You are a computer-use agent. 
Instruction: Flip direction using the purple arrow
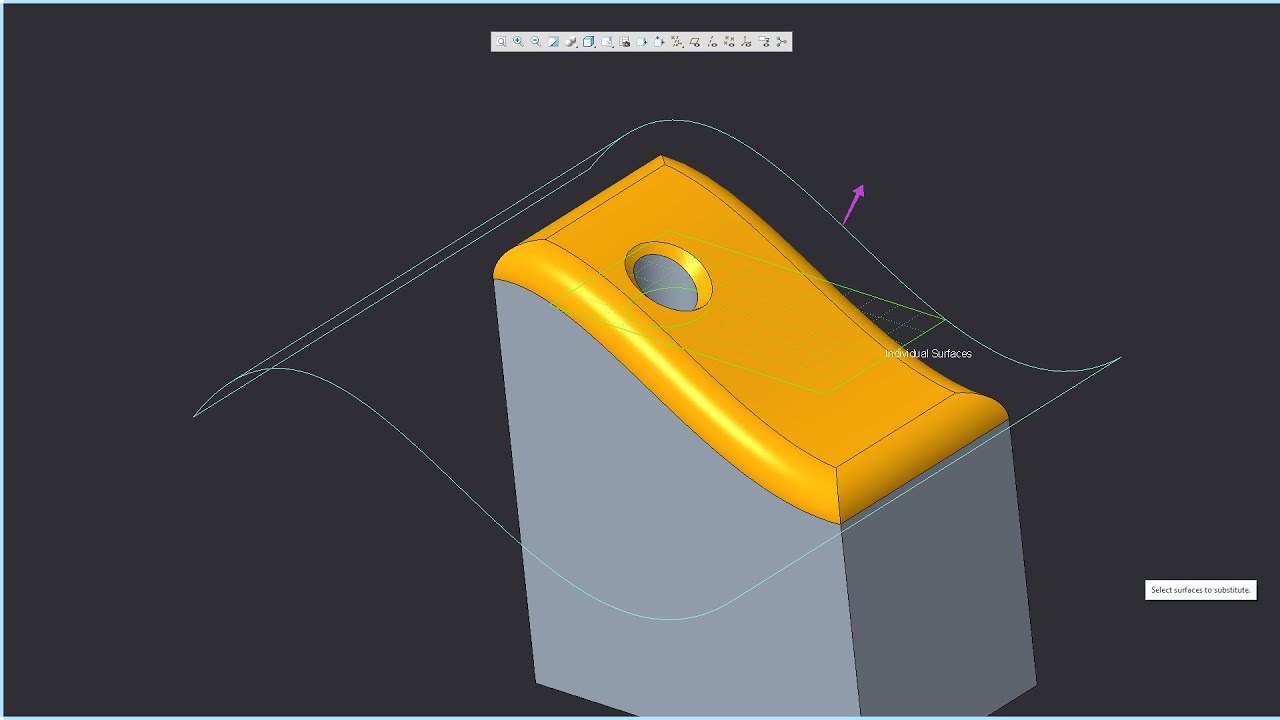(853, 204)
